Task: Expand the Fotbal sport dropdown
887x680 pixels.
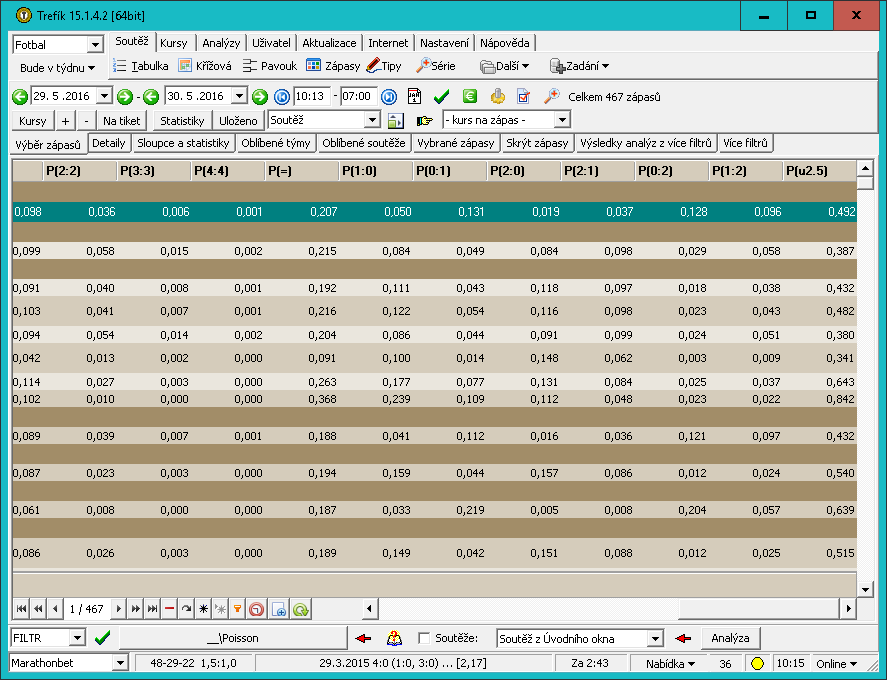Action: coord(95,45)
